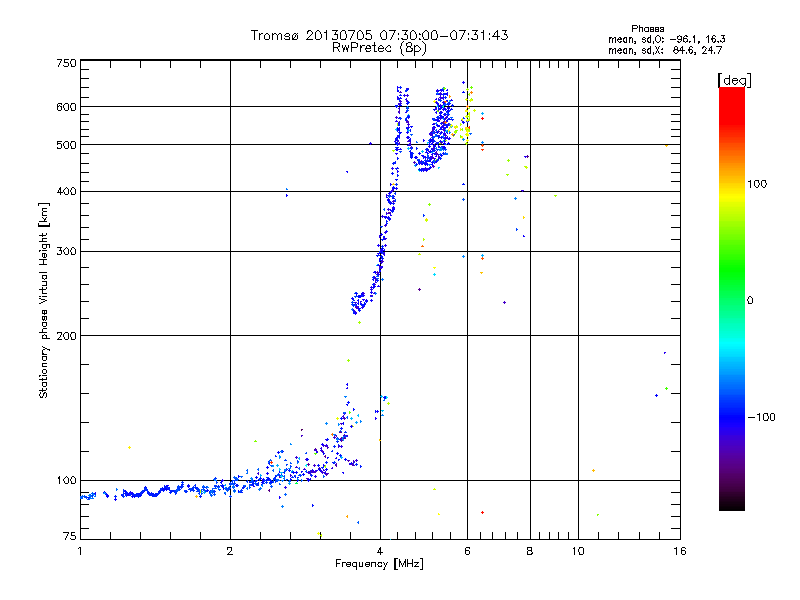Click the y-axis label '400'

pos(66,192)
